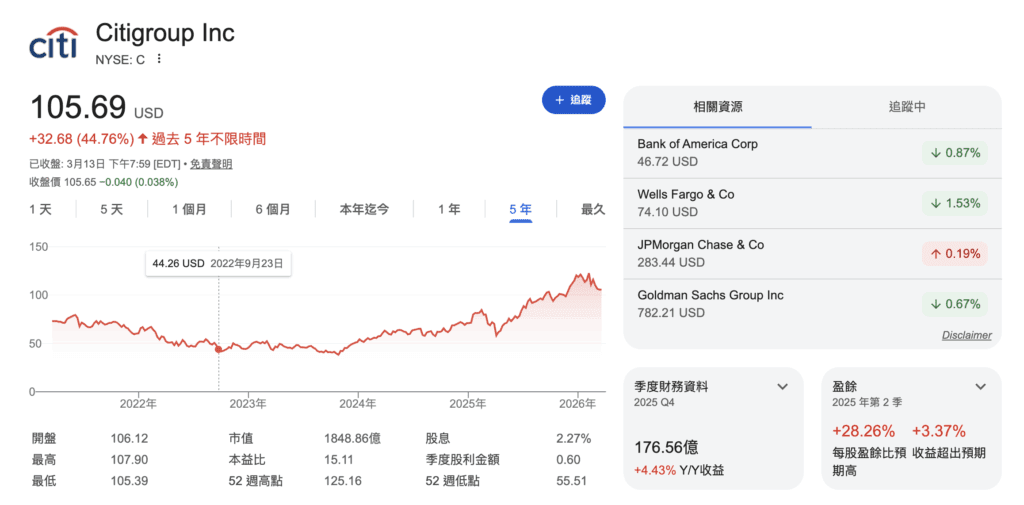Switch to the 相關資源 tab
This screenshot has height=505, width=1024.
(718, 107)
